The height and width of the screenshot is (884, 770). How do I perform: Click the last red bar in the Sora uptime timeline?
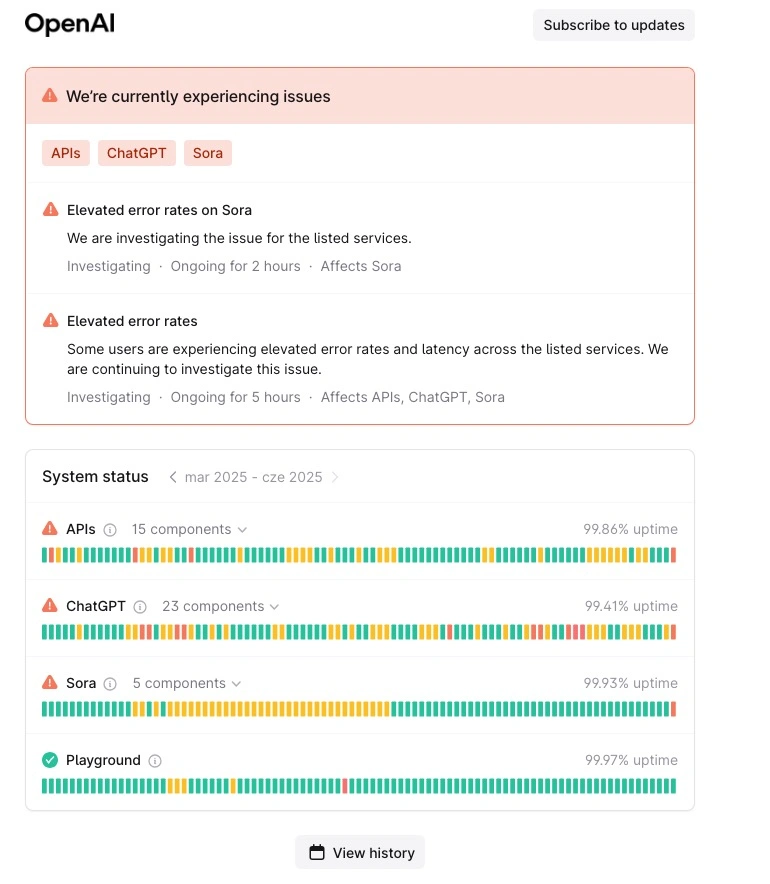coord(673,709)
